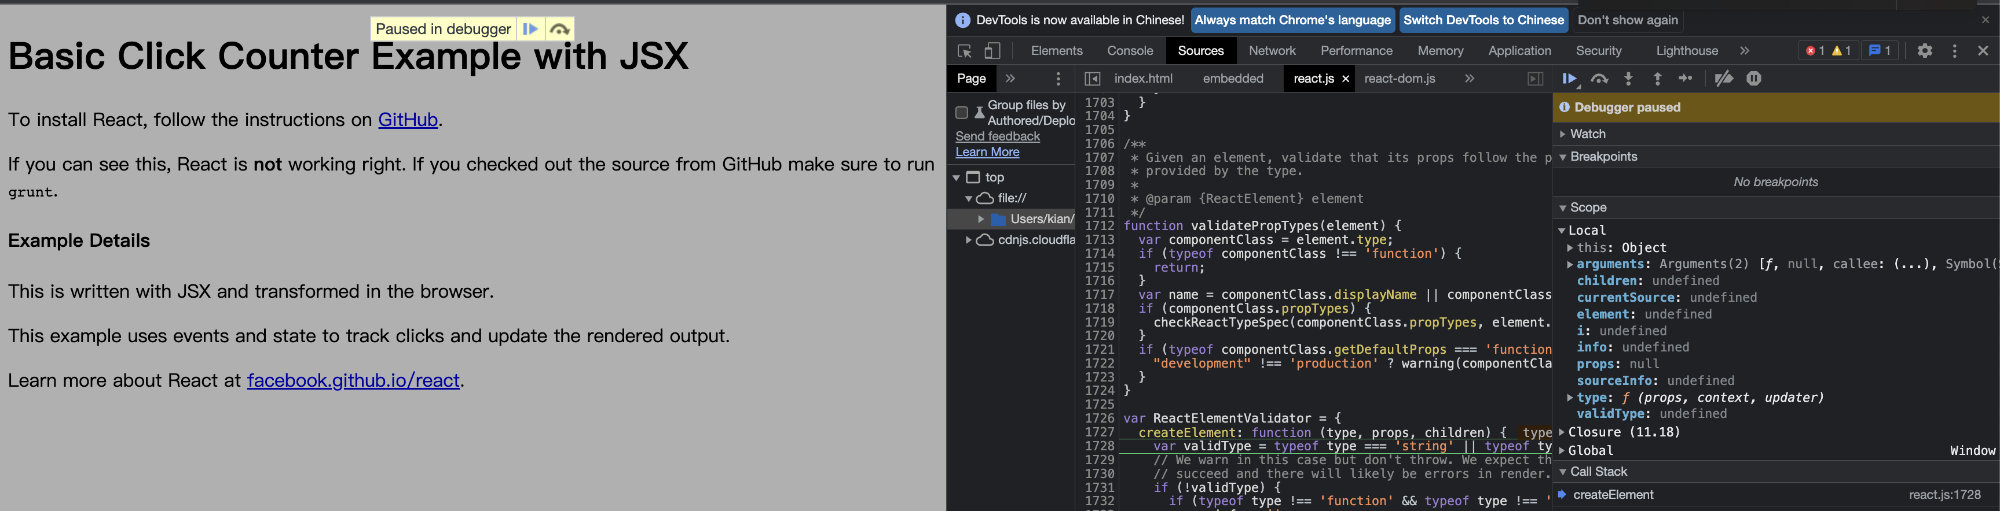Click Switch DevTools to Chinese button
Screen dimensions: 2000x511
click(x=1482, y=20)
